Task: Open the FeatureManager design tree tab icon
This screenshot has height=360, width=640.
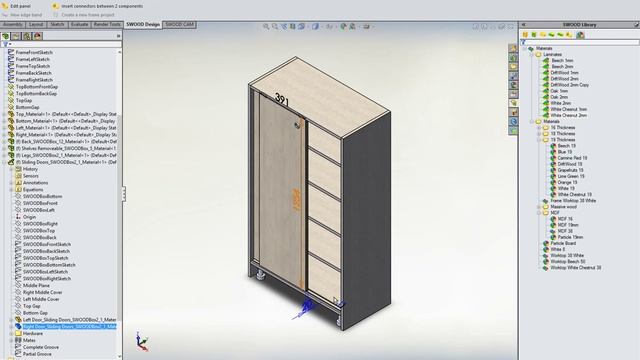Action: 6,36
